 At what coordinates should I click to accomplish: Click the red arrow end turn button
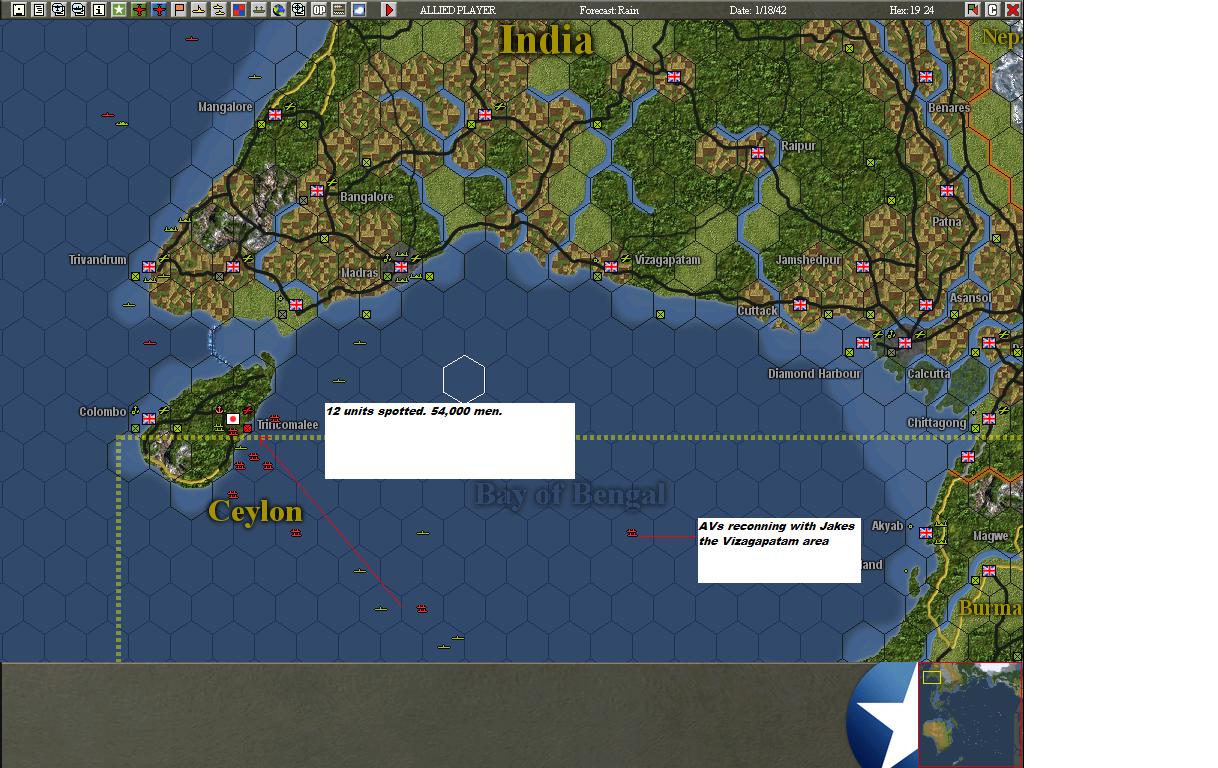click(x=389, y=10)
